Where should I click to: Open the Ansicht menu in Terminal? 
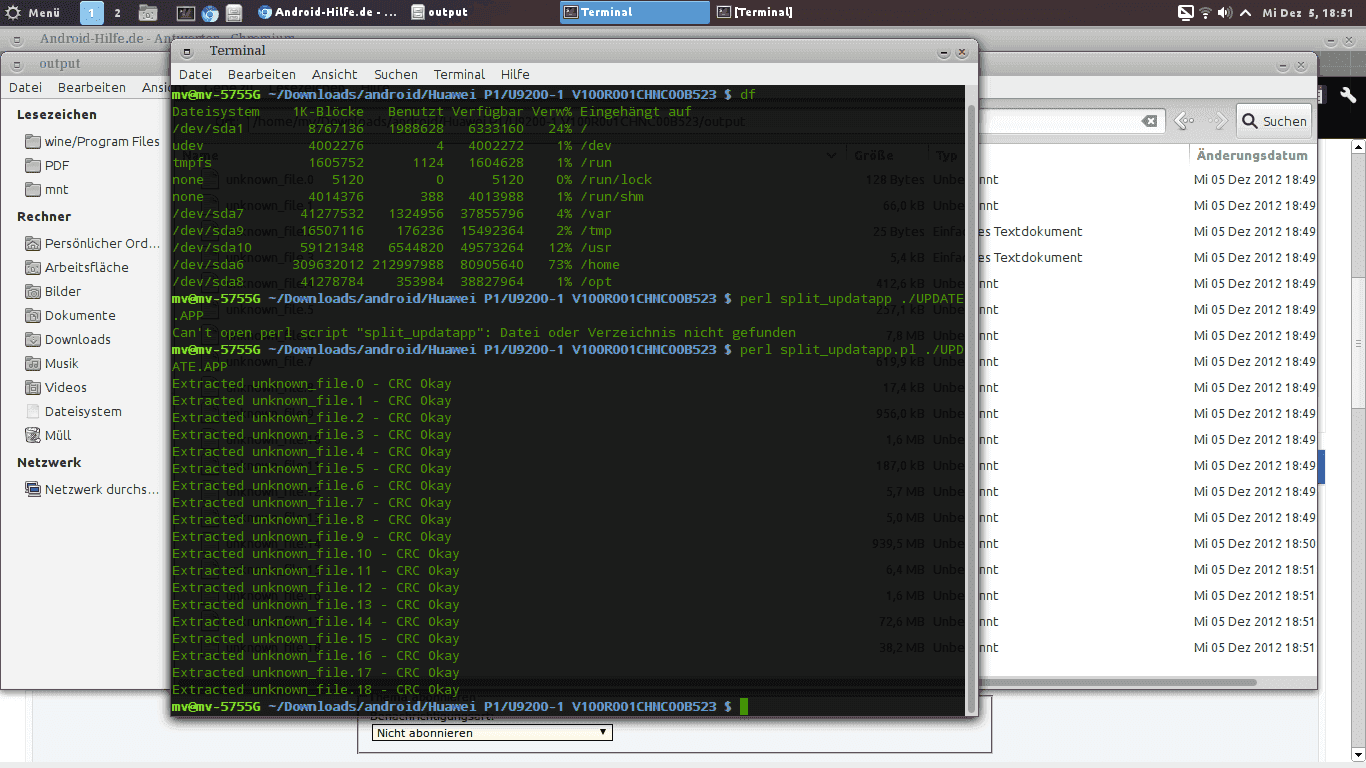click(x=334, y=74)
